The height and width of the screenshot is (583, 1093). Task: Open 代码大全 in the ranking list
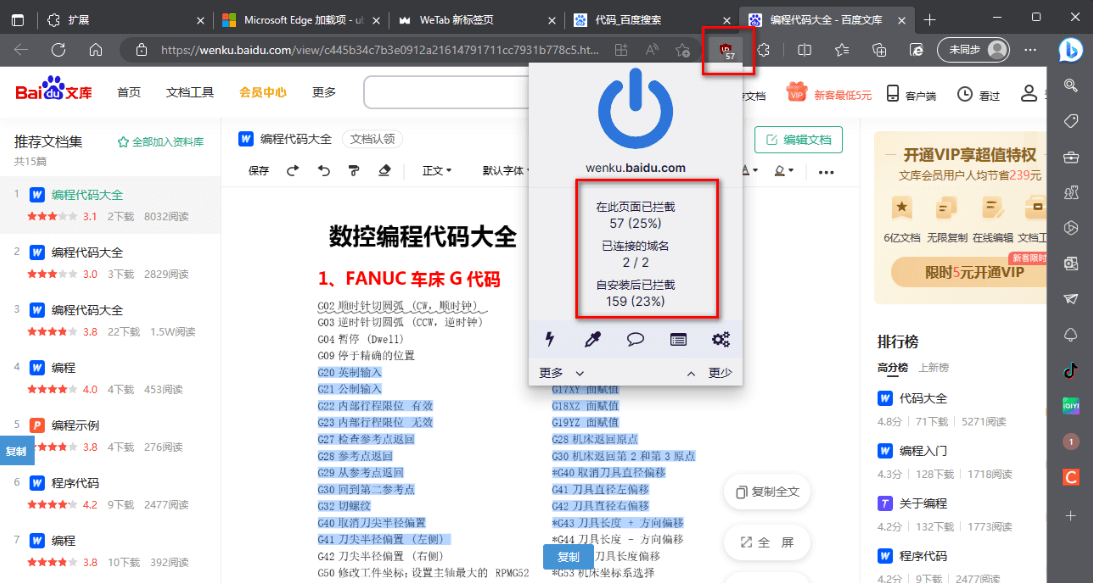(x=923, y=398)
